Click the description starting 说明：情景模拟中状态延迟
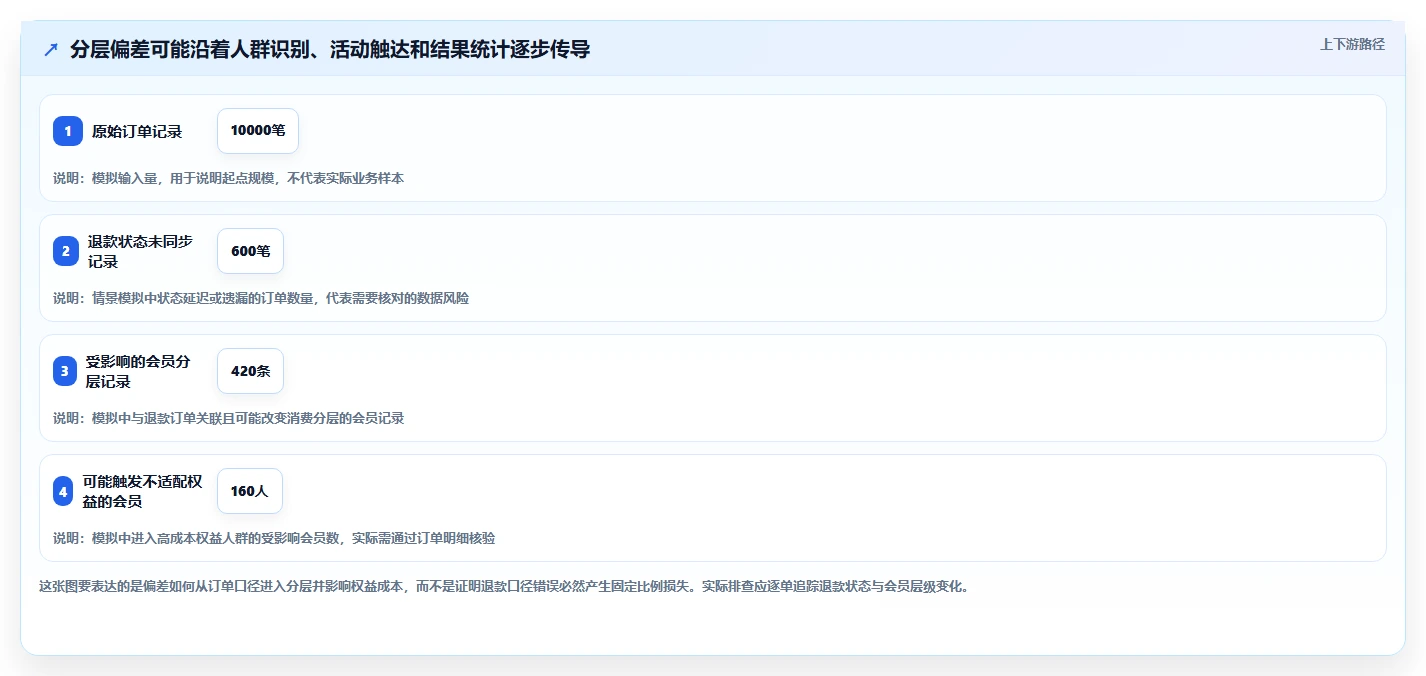 click(261, 298)
